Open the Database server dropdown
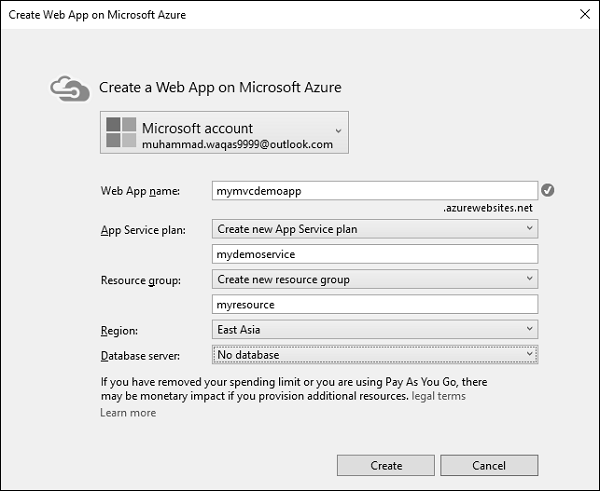600x491 pixels. point(529,354)
